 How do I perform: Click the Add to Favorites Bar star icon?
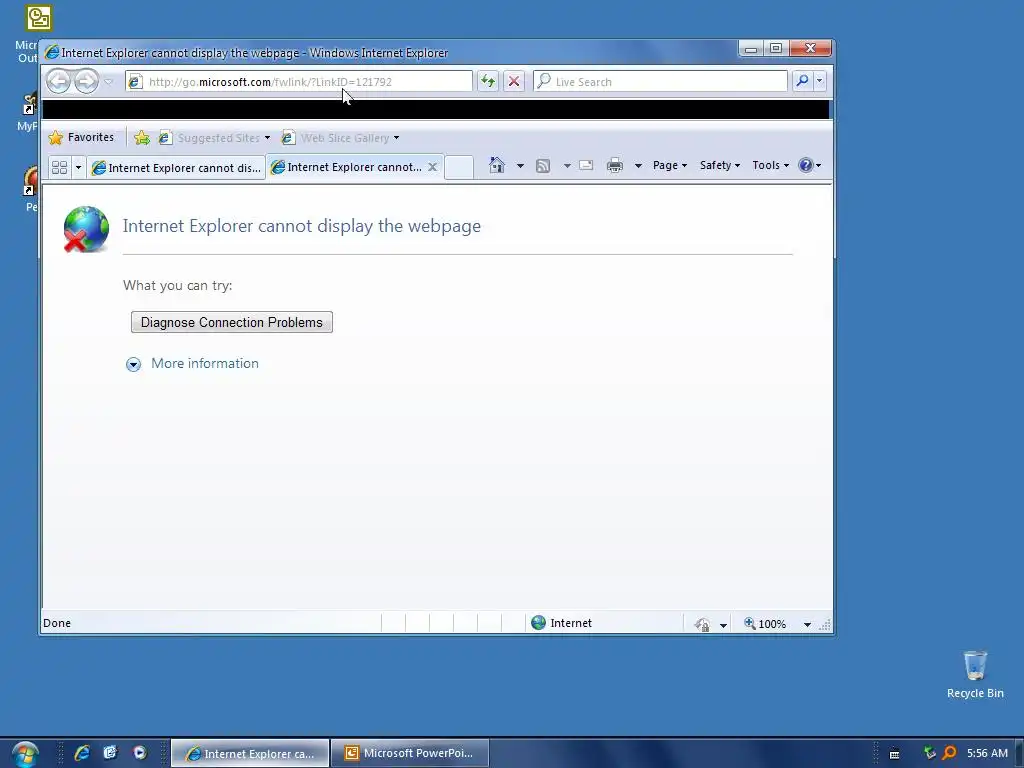point(142,137)
